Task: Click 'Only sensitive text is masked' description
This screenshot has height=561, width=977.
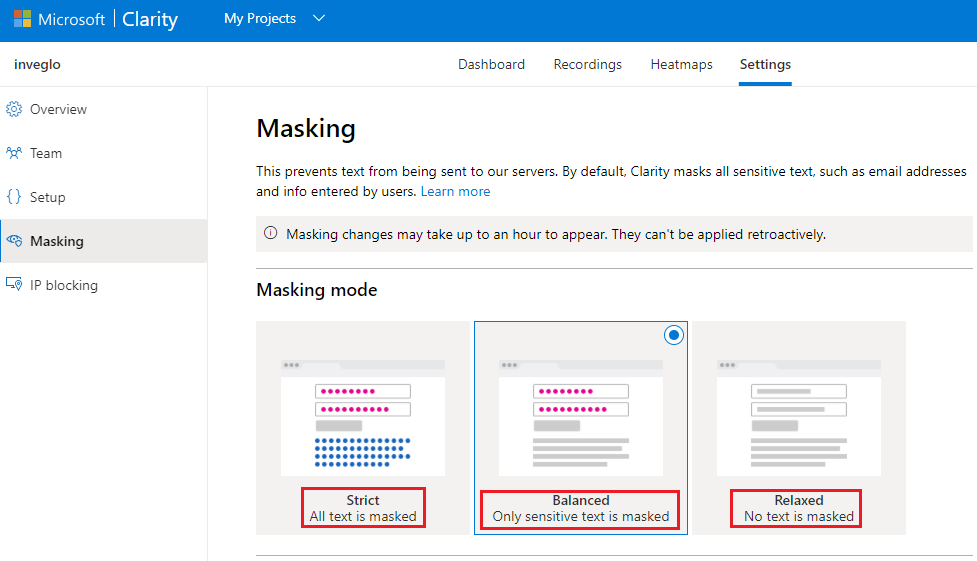Action: pyautogui.click(x=581, y=516)
